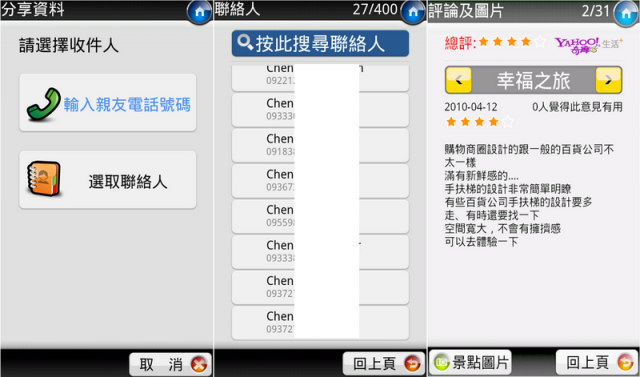This screenshot has height=377, width=640.
Task: Click the Yahoo 奇摩生活+ logo
Action: click(589, 45)
